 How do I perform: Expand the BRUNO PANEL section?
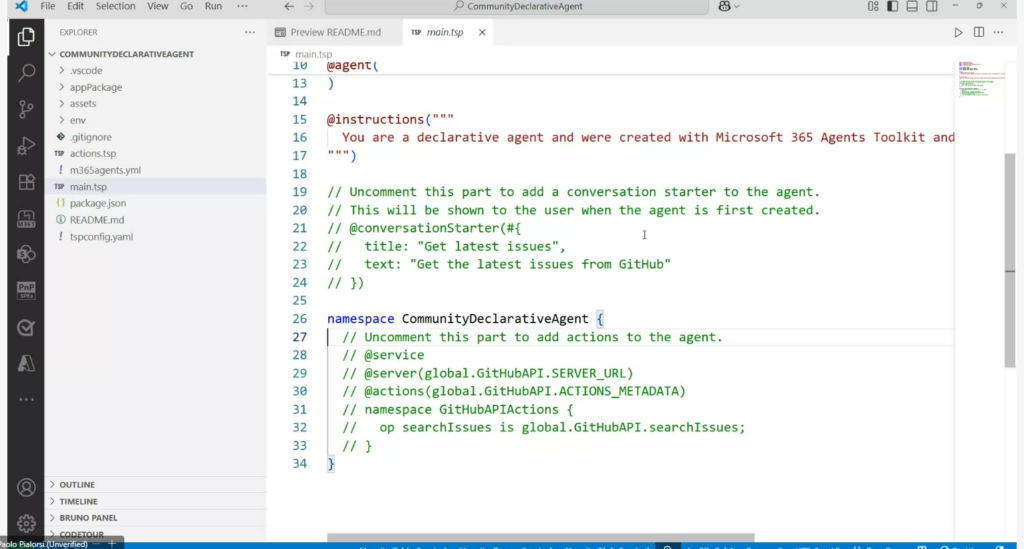(157, 518)
